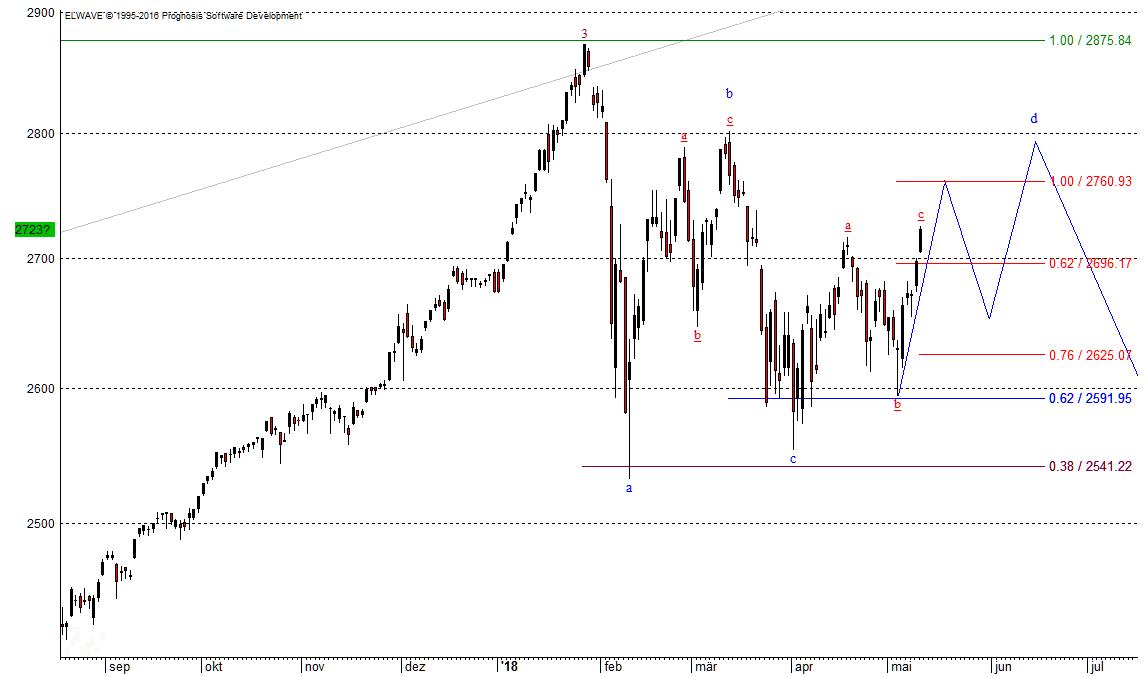
Task: Click the purple wave "3" label at the peak
Action: click(x=584, y=33)
